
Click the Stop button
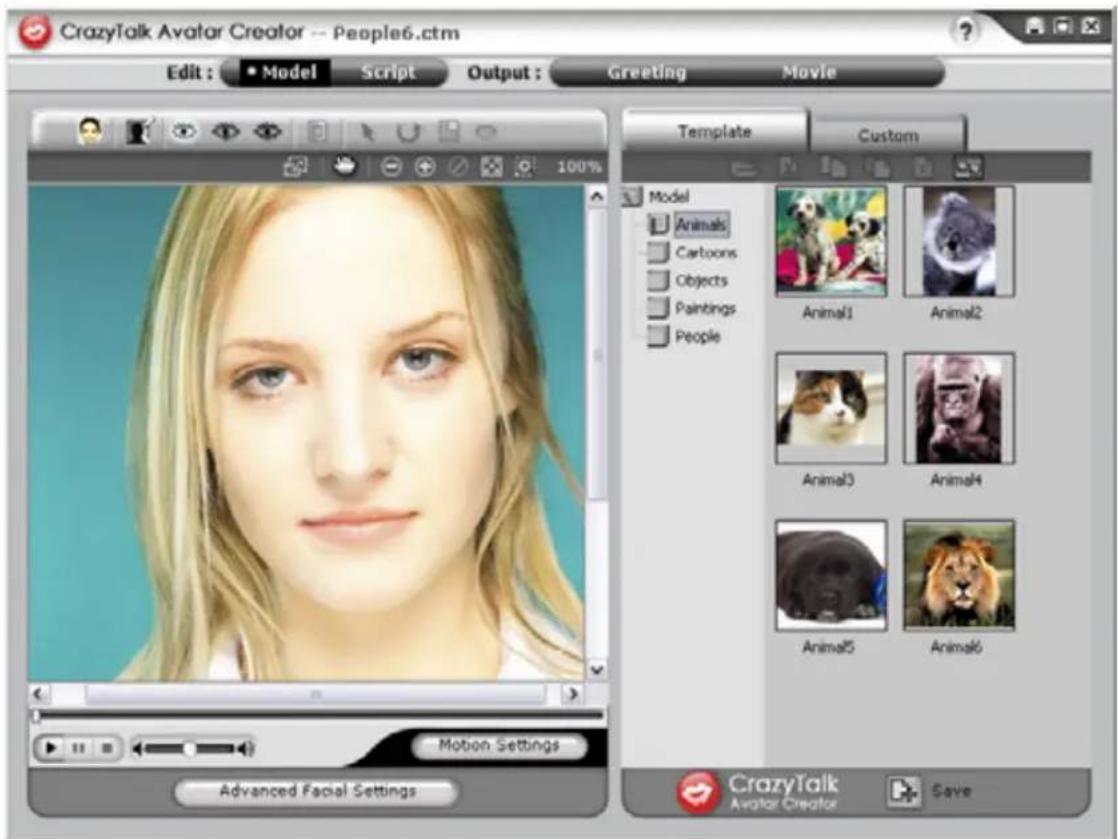point(107,748)
